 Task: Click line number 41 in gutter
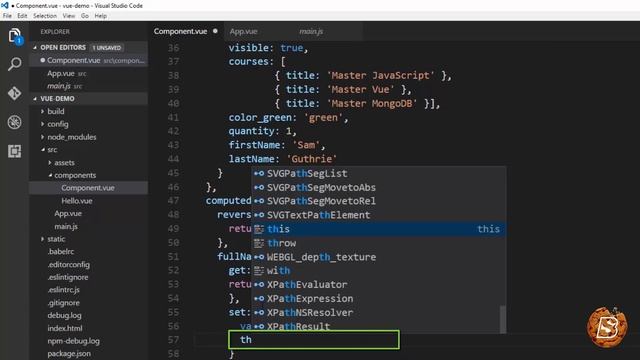pos(173,118)
